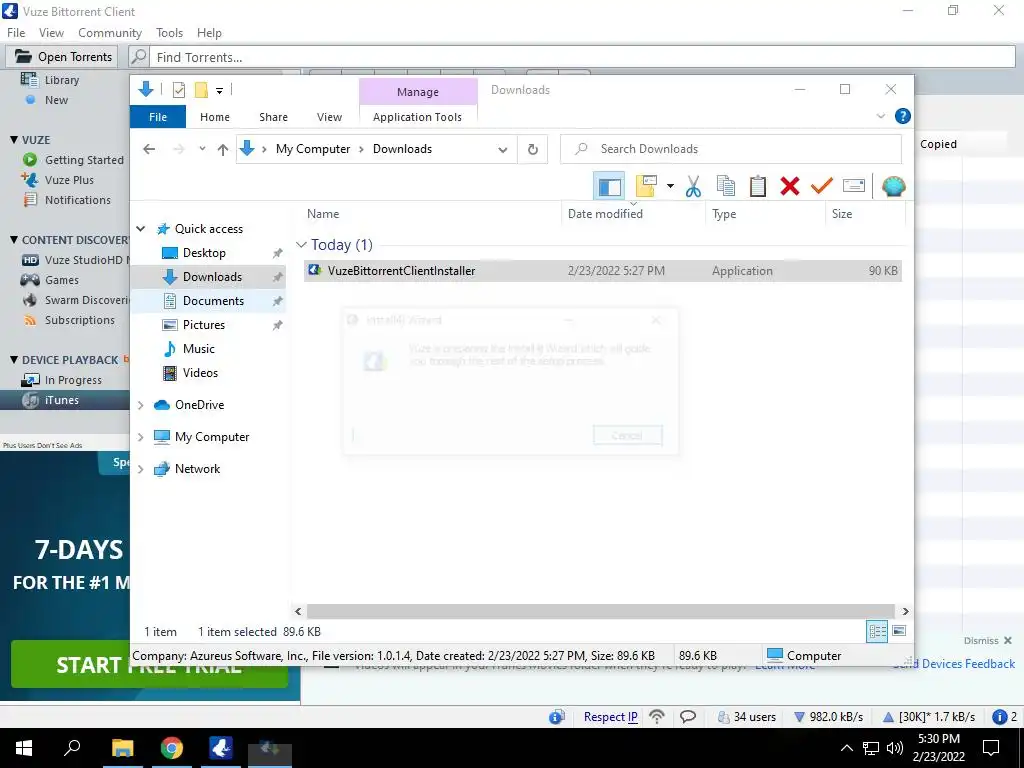Click the chat bubble icon in Vuze status bar

click(x=688, y=717)
